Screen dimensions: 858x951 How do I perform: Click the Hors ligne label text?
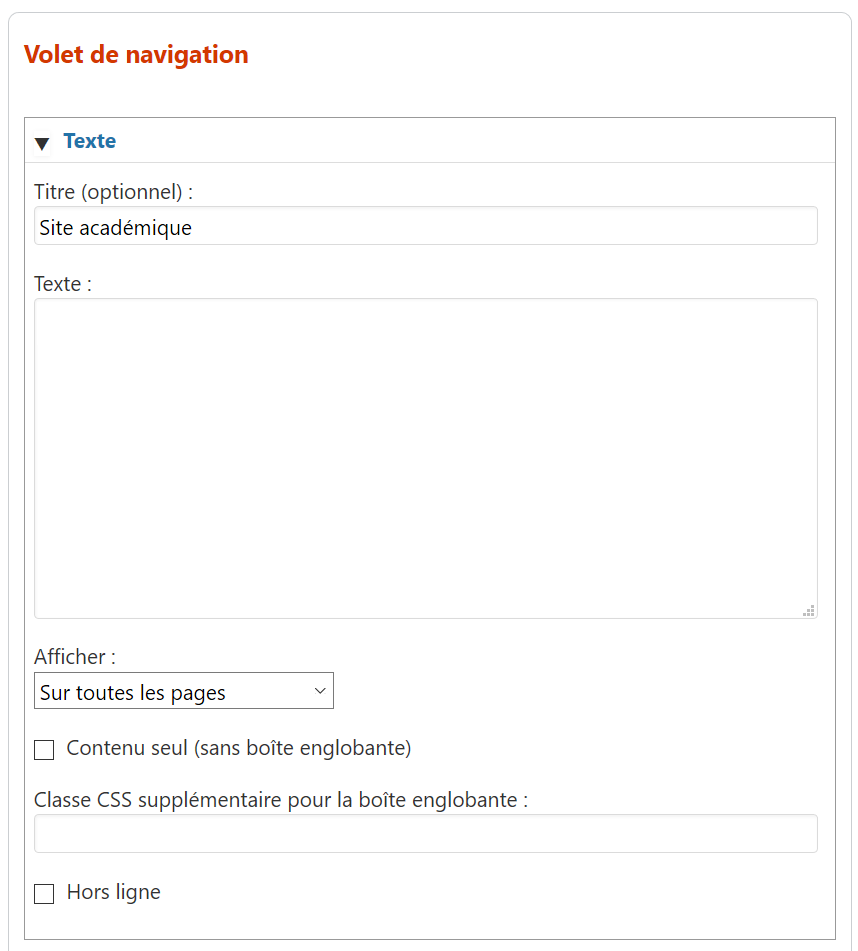(x=113, y=892)
